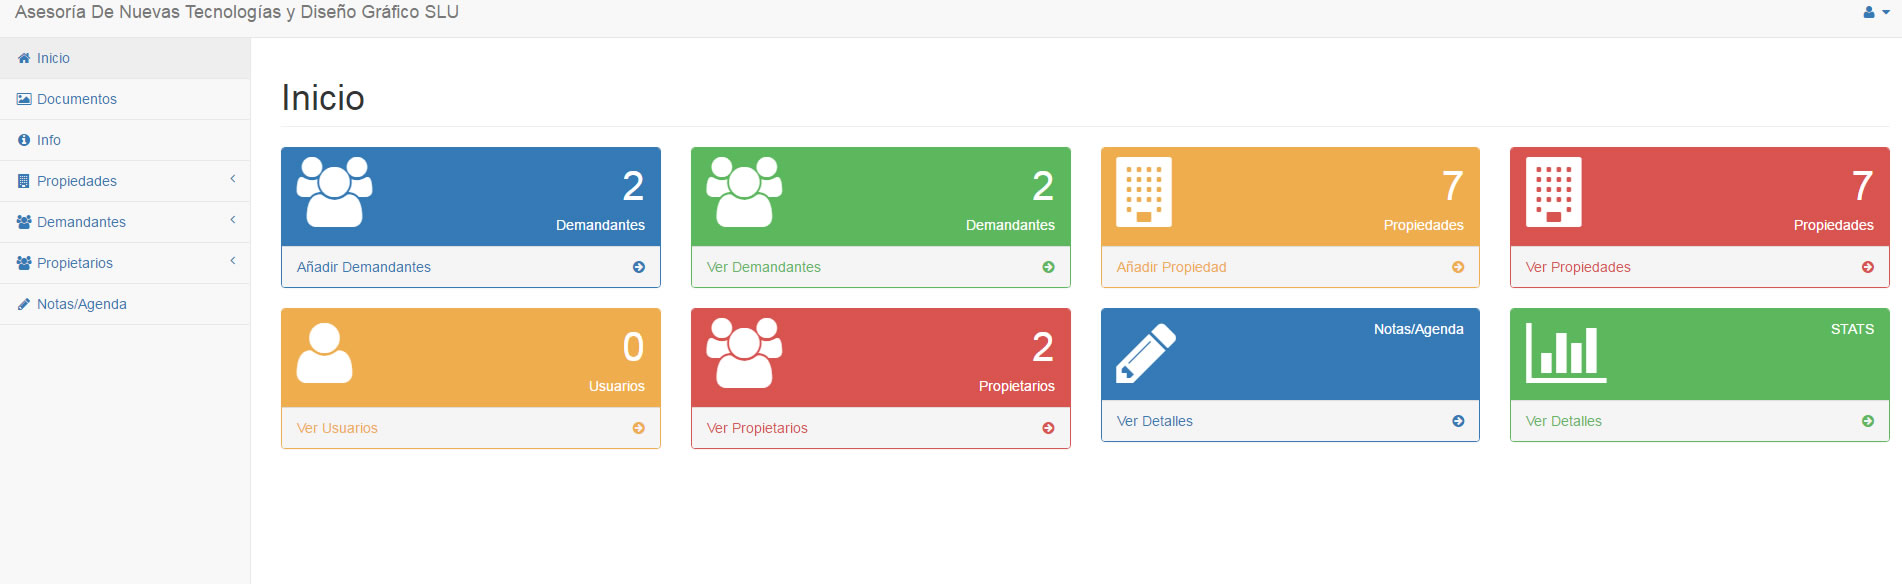Open Documentos in the sidebar

[x=76, y=99]
